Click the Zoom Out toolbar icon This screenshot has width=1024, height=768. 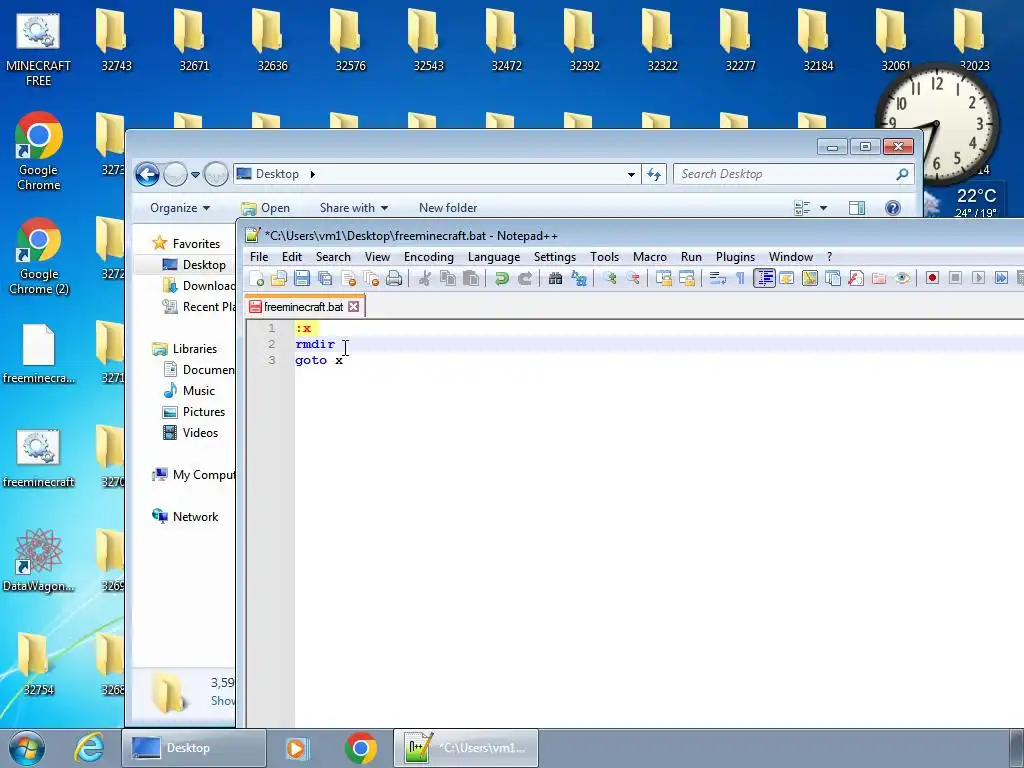(x=633, y=279)
